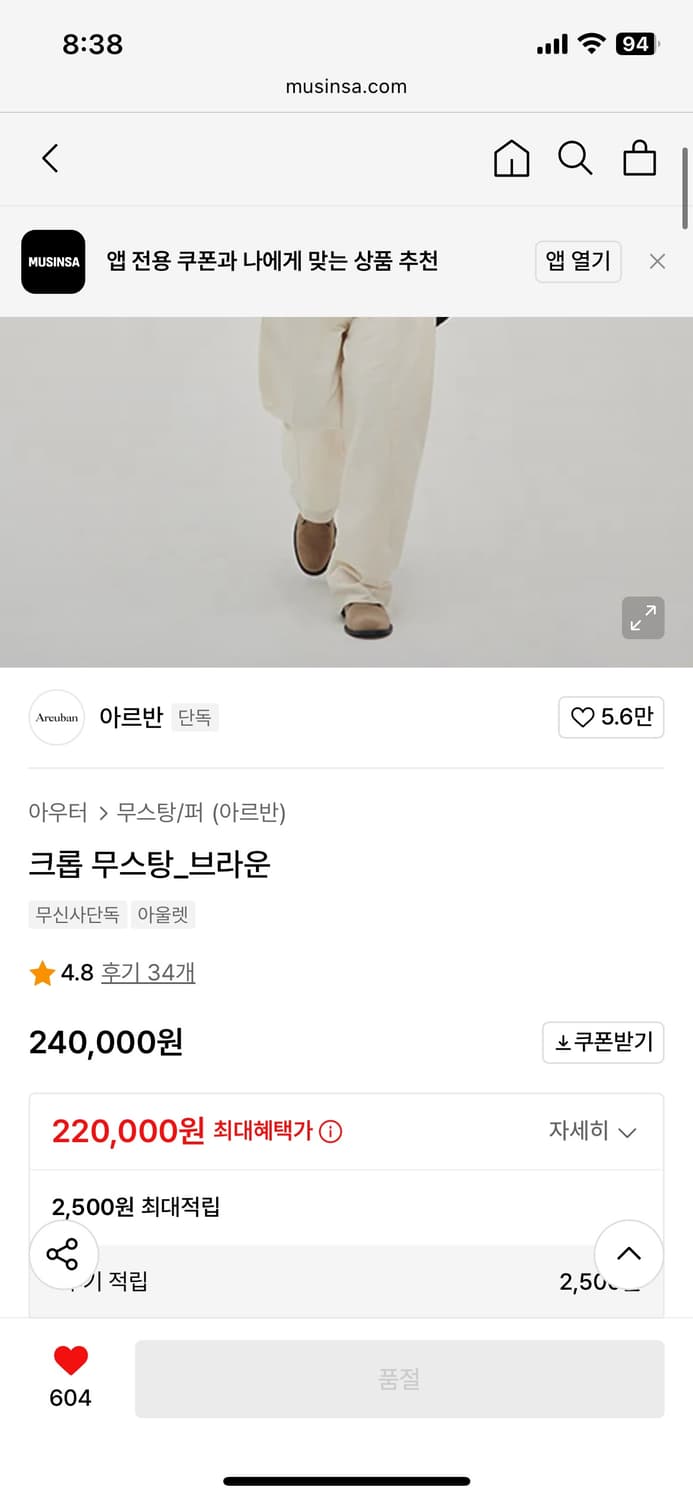View the product image in fullscreen

pyautogui.click(x=643, y=618)
